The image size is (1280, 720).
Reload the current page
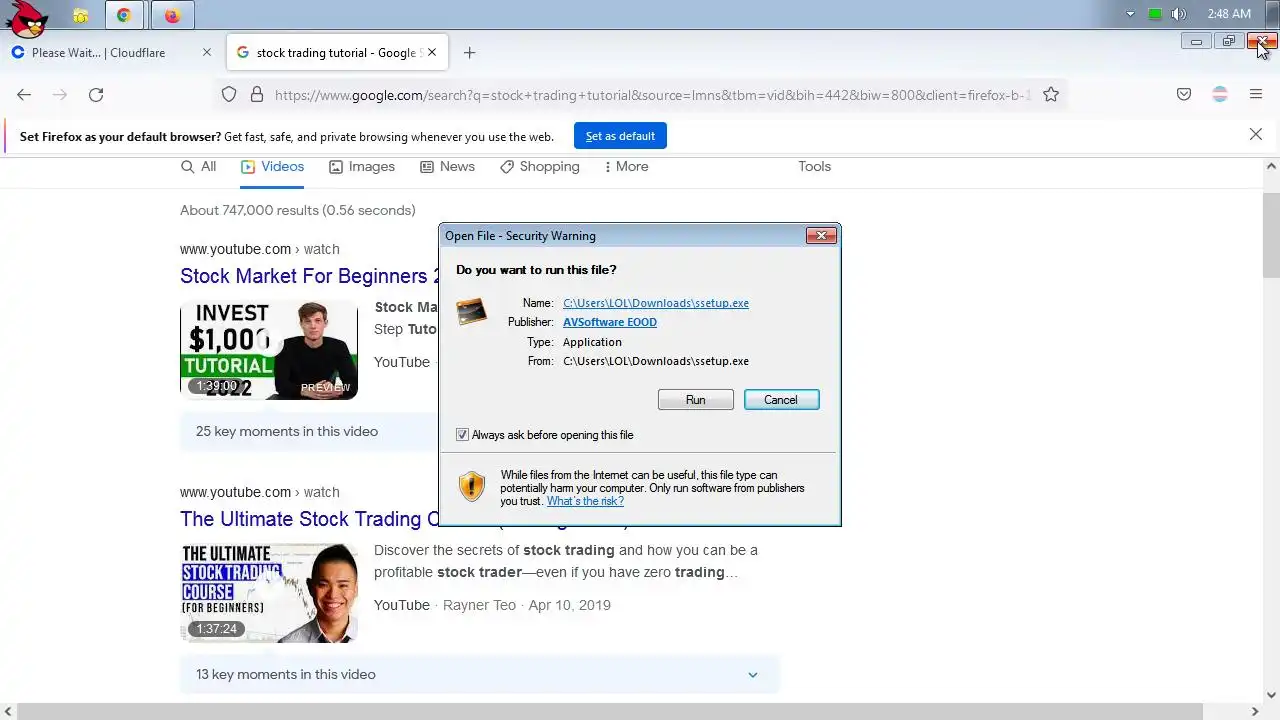pyautogui.click(x=96, y=94)
